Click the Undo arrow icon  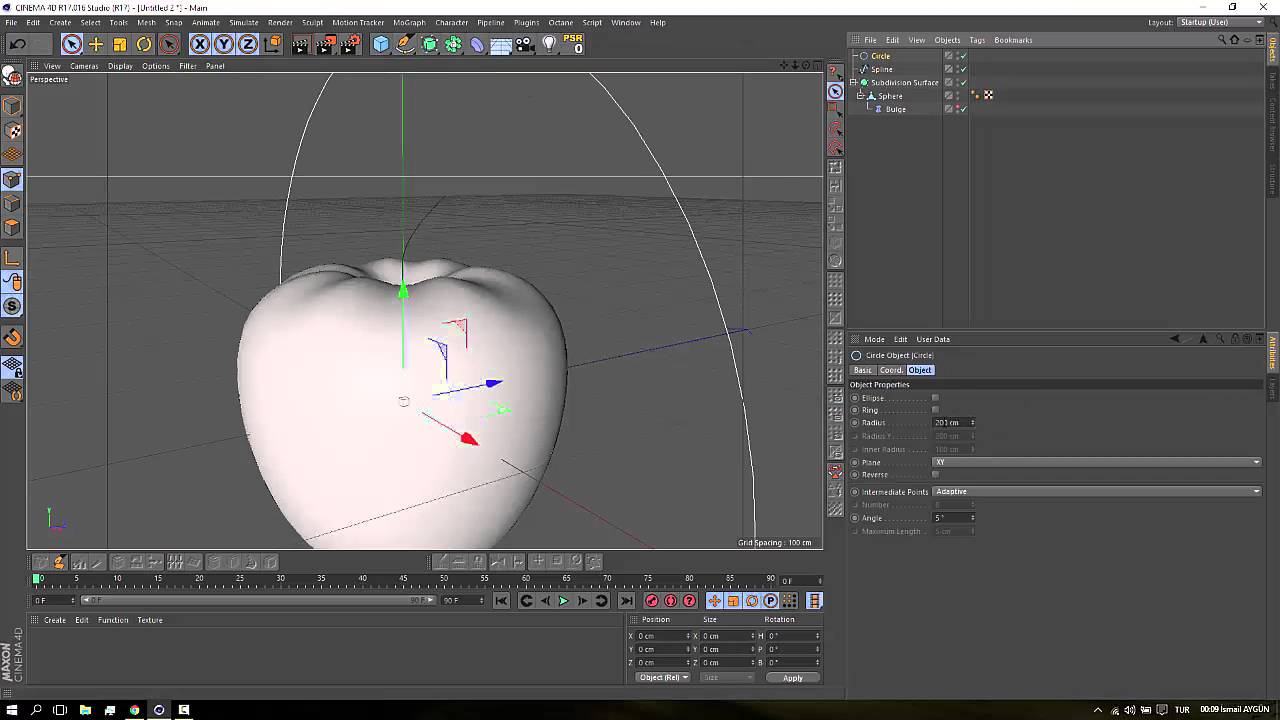point(17,44)
